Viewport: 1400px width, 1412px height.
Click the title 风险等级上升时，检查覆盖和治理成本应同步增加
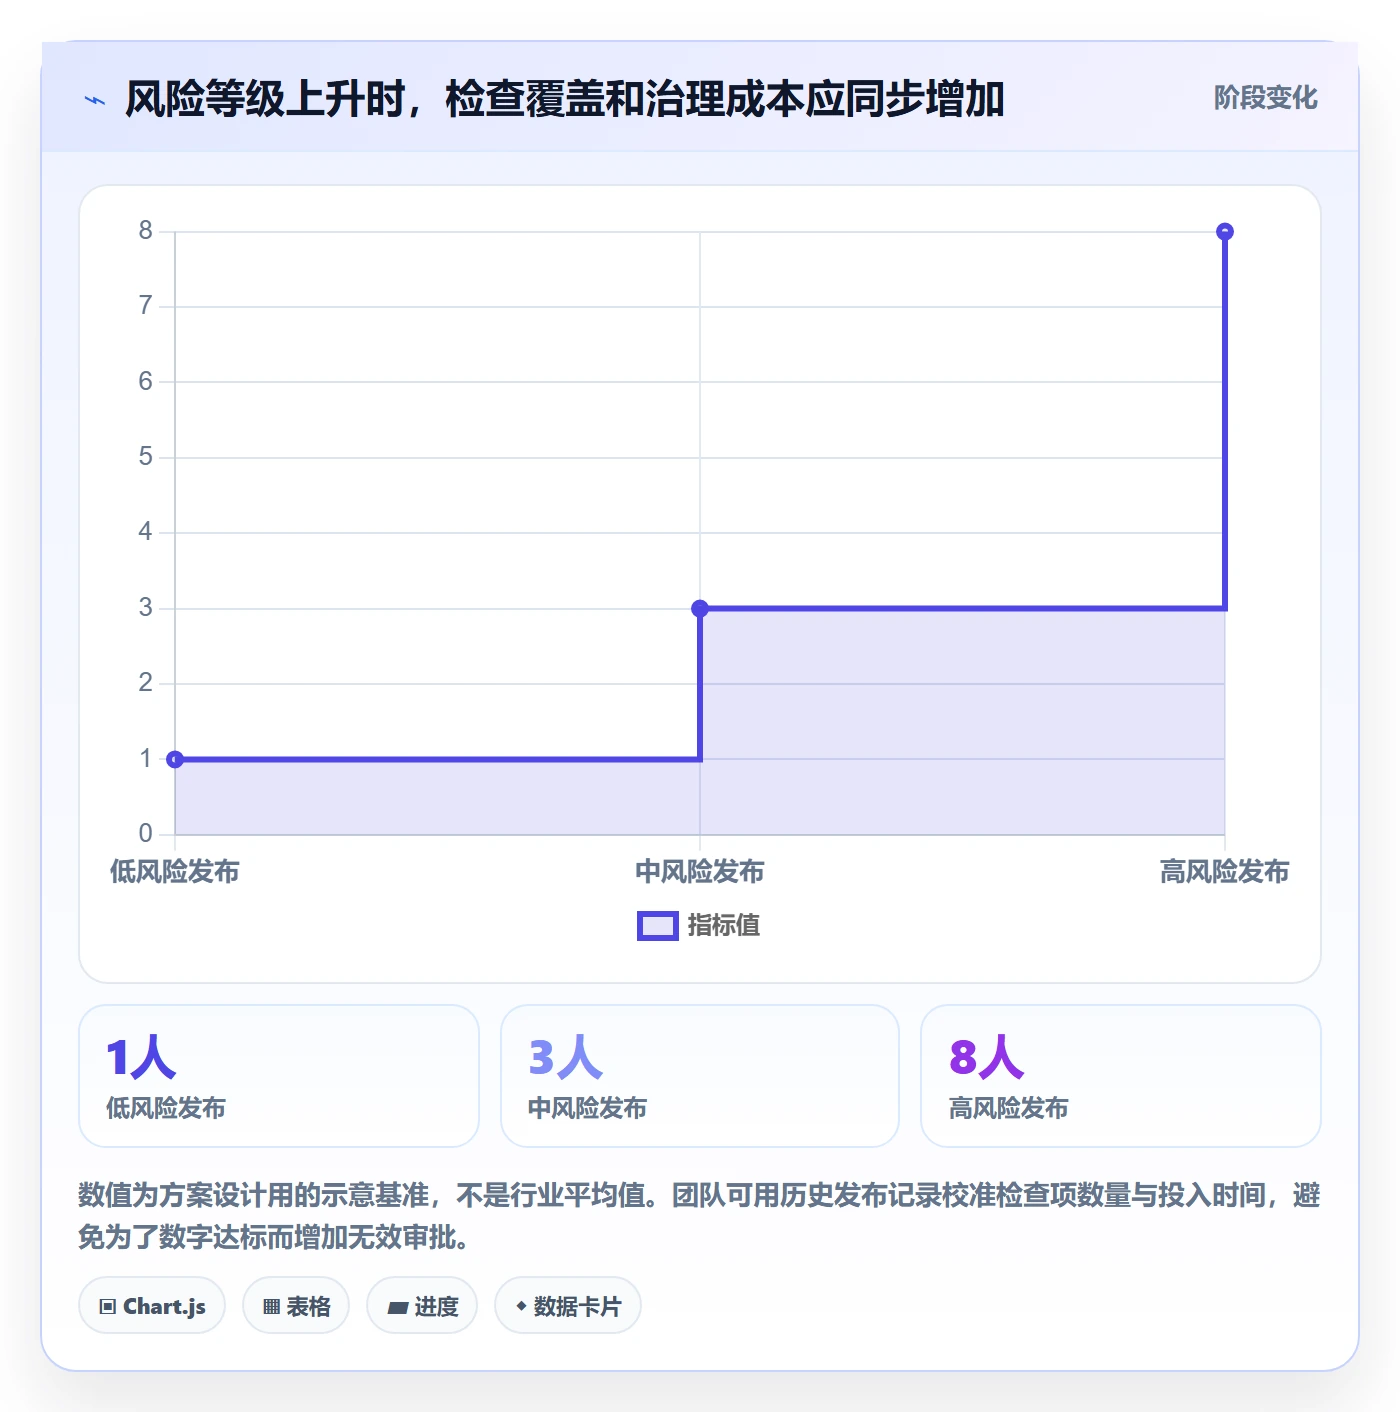(565, 99)
